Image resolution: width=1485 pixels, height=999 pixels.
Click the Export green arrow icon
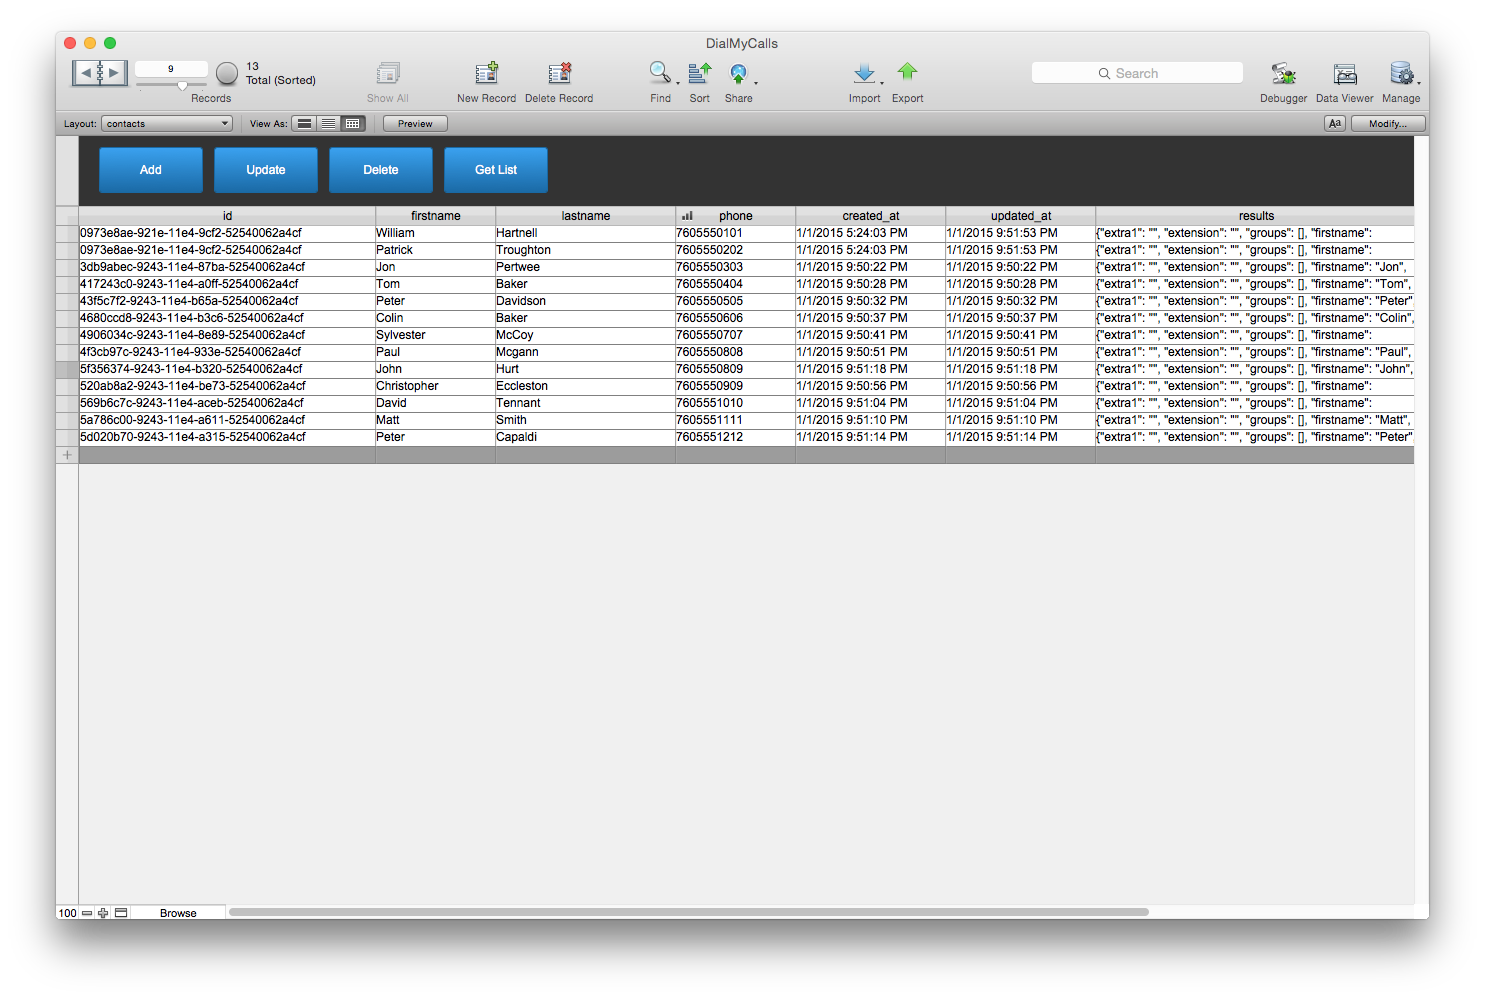coord(907,72)
